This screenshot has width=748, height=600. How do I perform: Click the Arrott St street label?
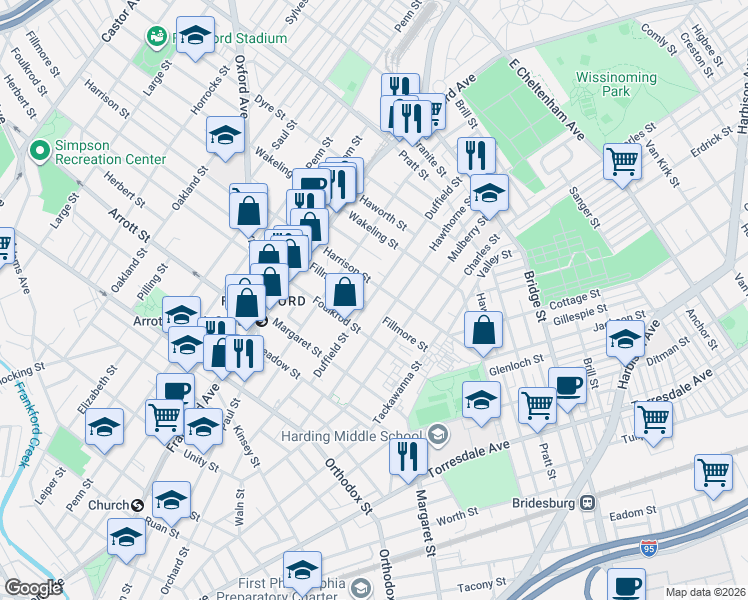[x=130, y=225]
